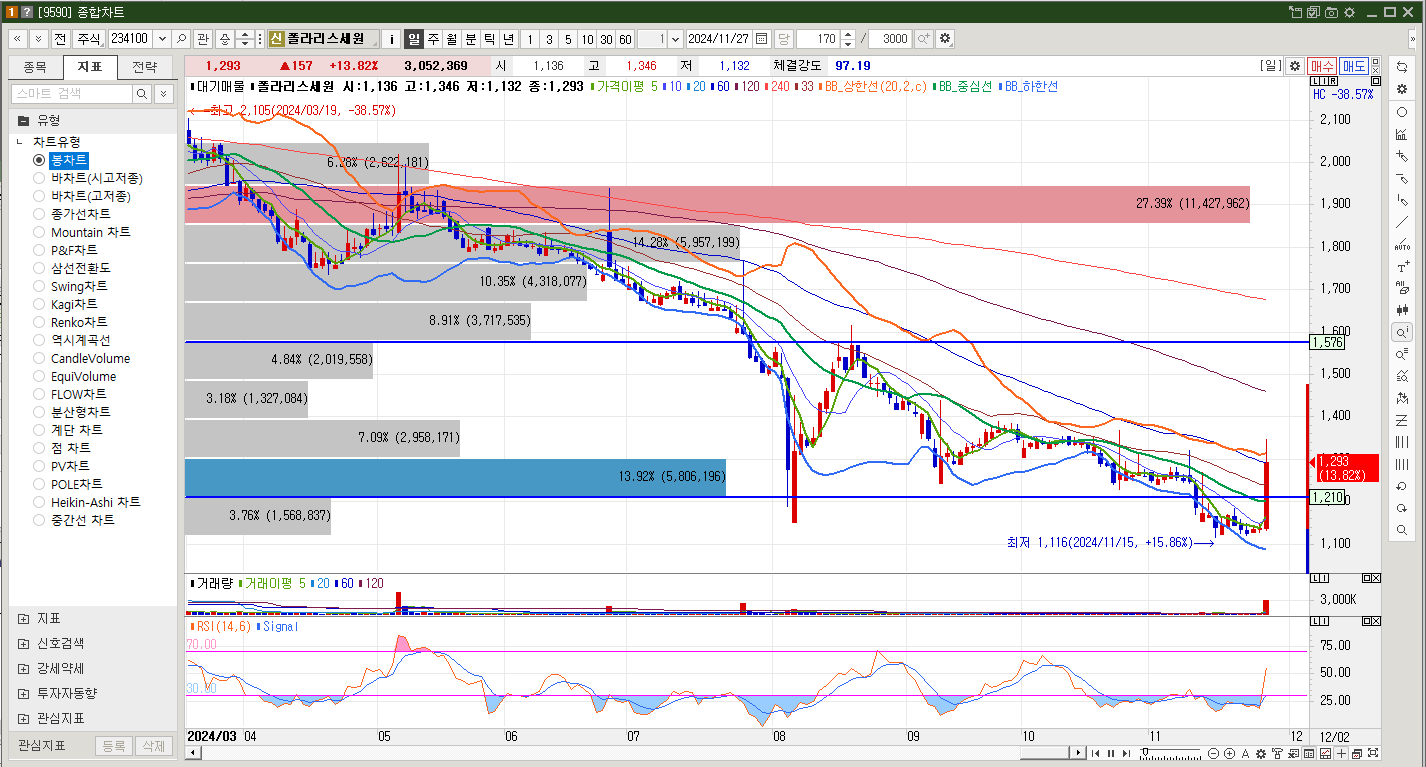Click the pause playback control in bottom bar
Screen dimensions: 1426x767
tap(1110, 754)
